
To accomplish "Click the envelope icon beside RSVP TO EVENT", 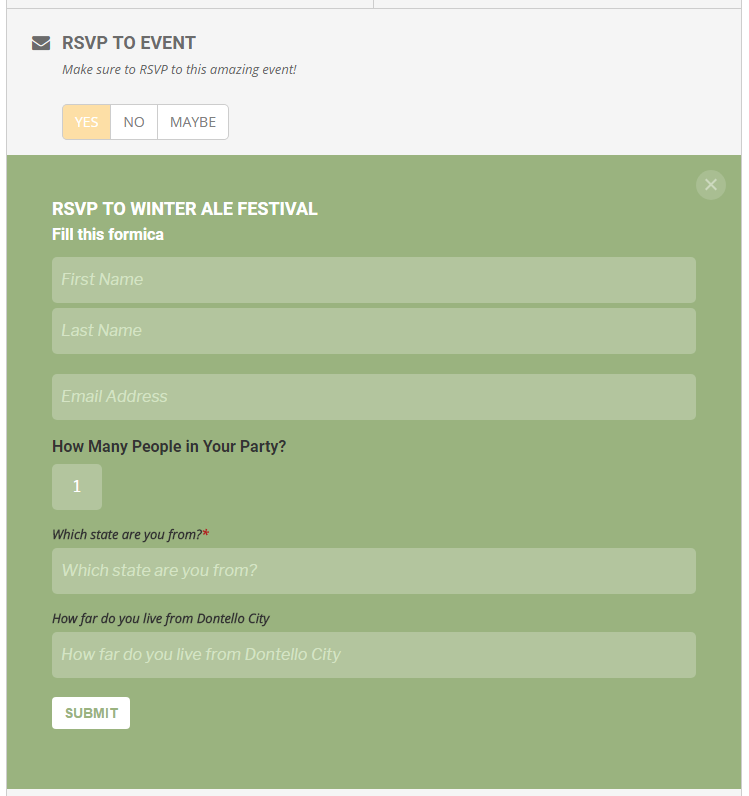I will click(x=41, y=43).
